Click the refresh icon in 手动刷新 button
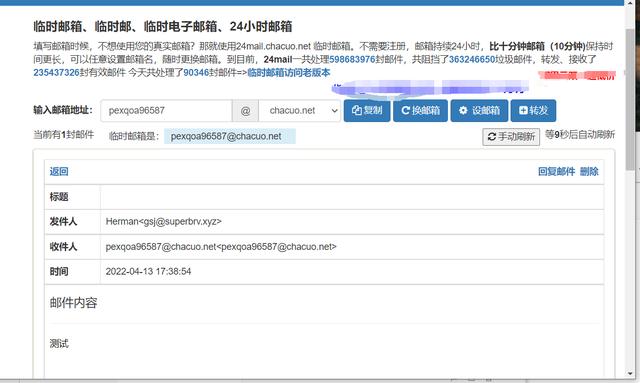This screenshot has height=383, width=640. tap(492, 137)
